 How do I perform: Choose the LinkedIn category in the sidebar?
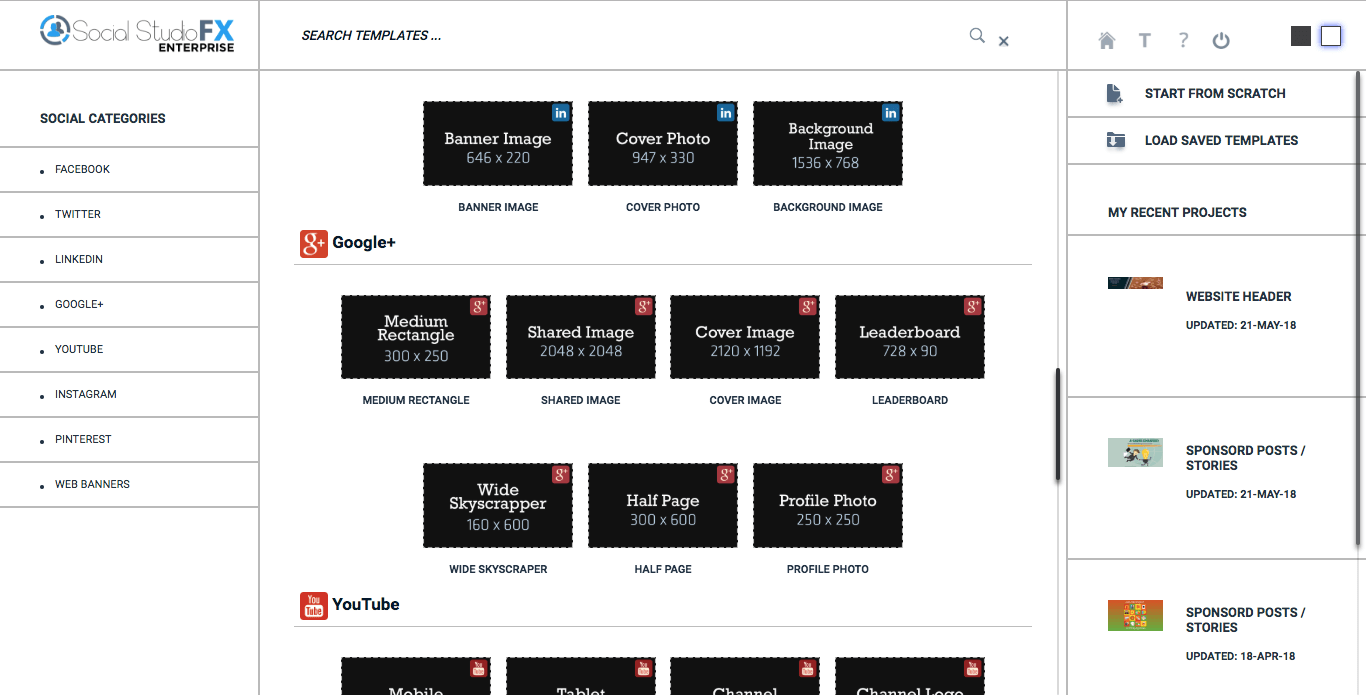click(x=129, y=260)
